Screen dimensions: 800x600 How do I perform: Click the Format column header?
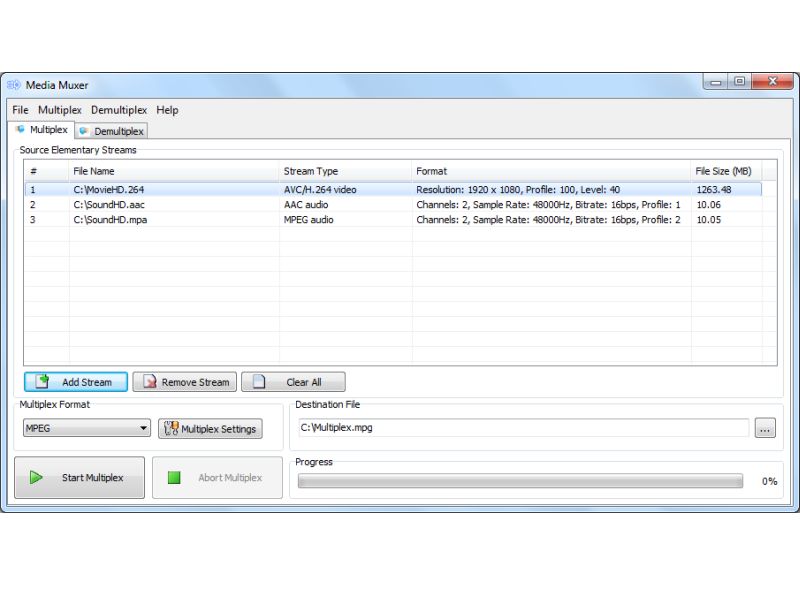[x=552, y=171]
